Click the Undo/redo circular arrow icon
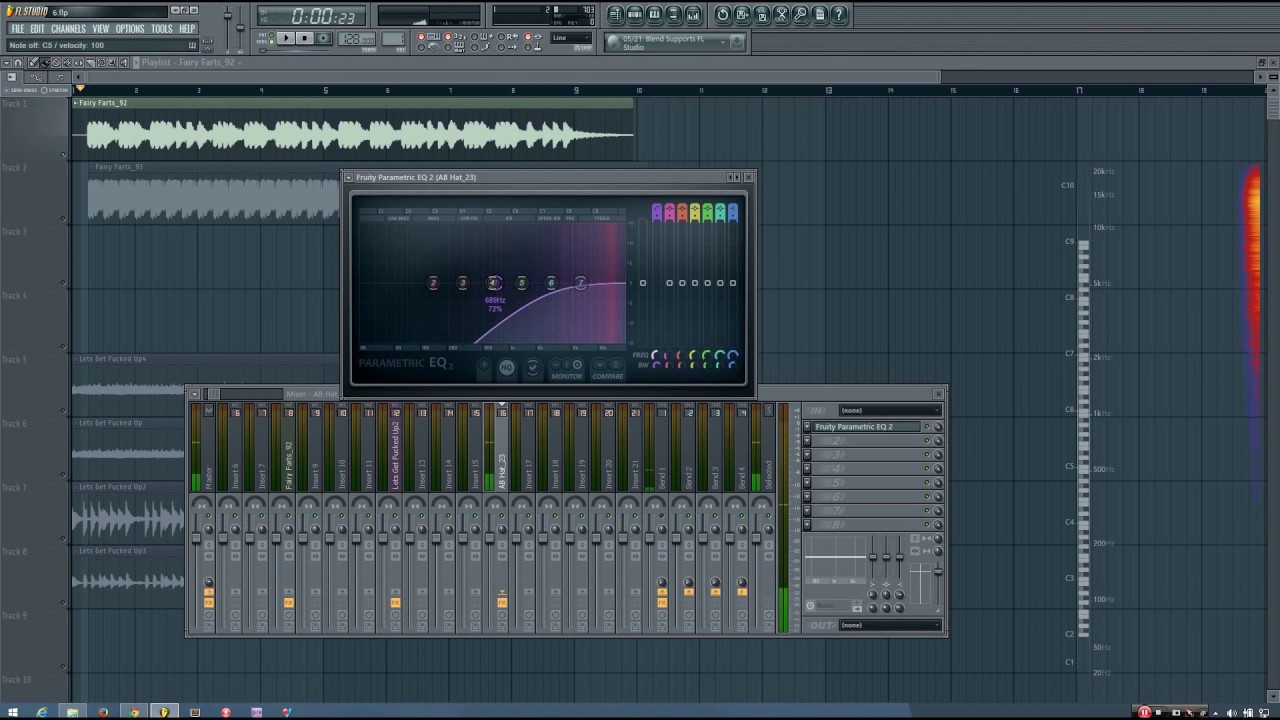1280x720 pixels. [x=723, y=14]
